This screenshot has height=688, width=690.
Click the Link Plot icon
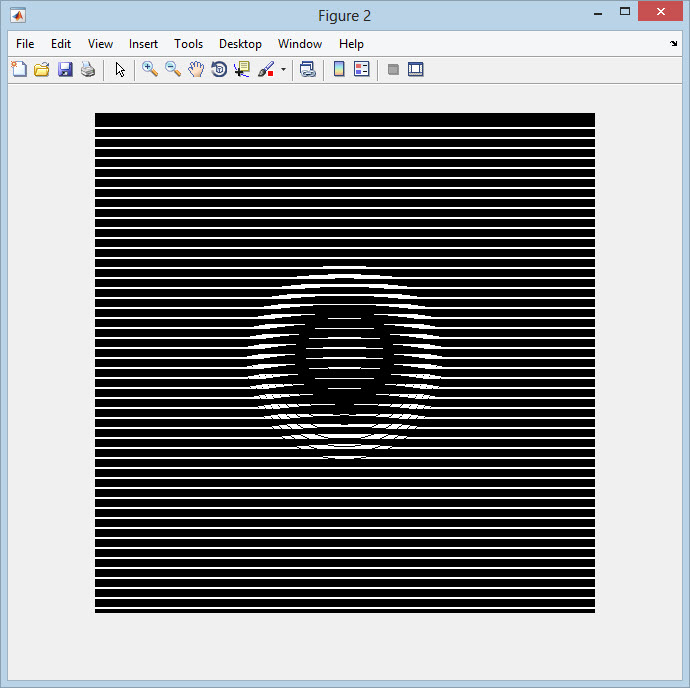pos(308,70)
